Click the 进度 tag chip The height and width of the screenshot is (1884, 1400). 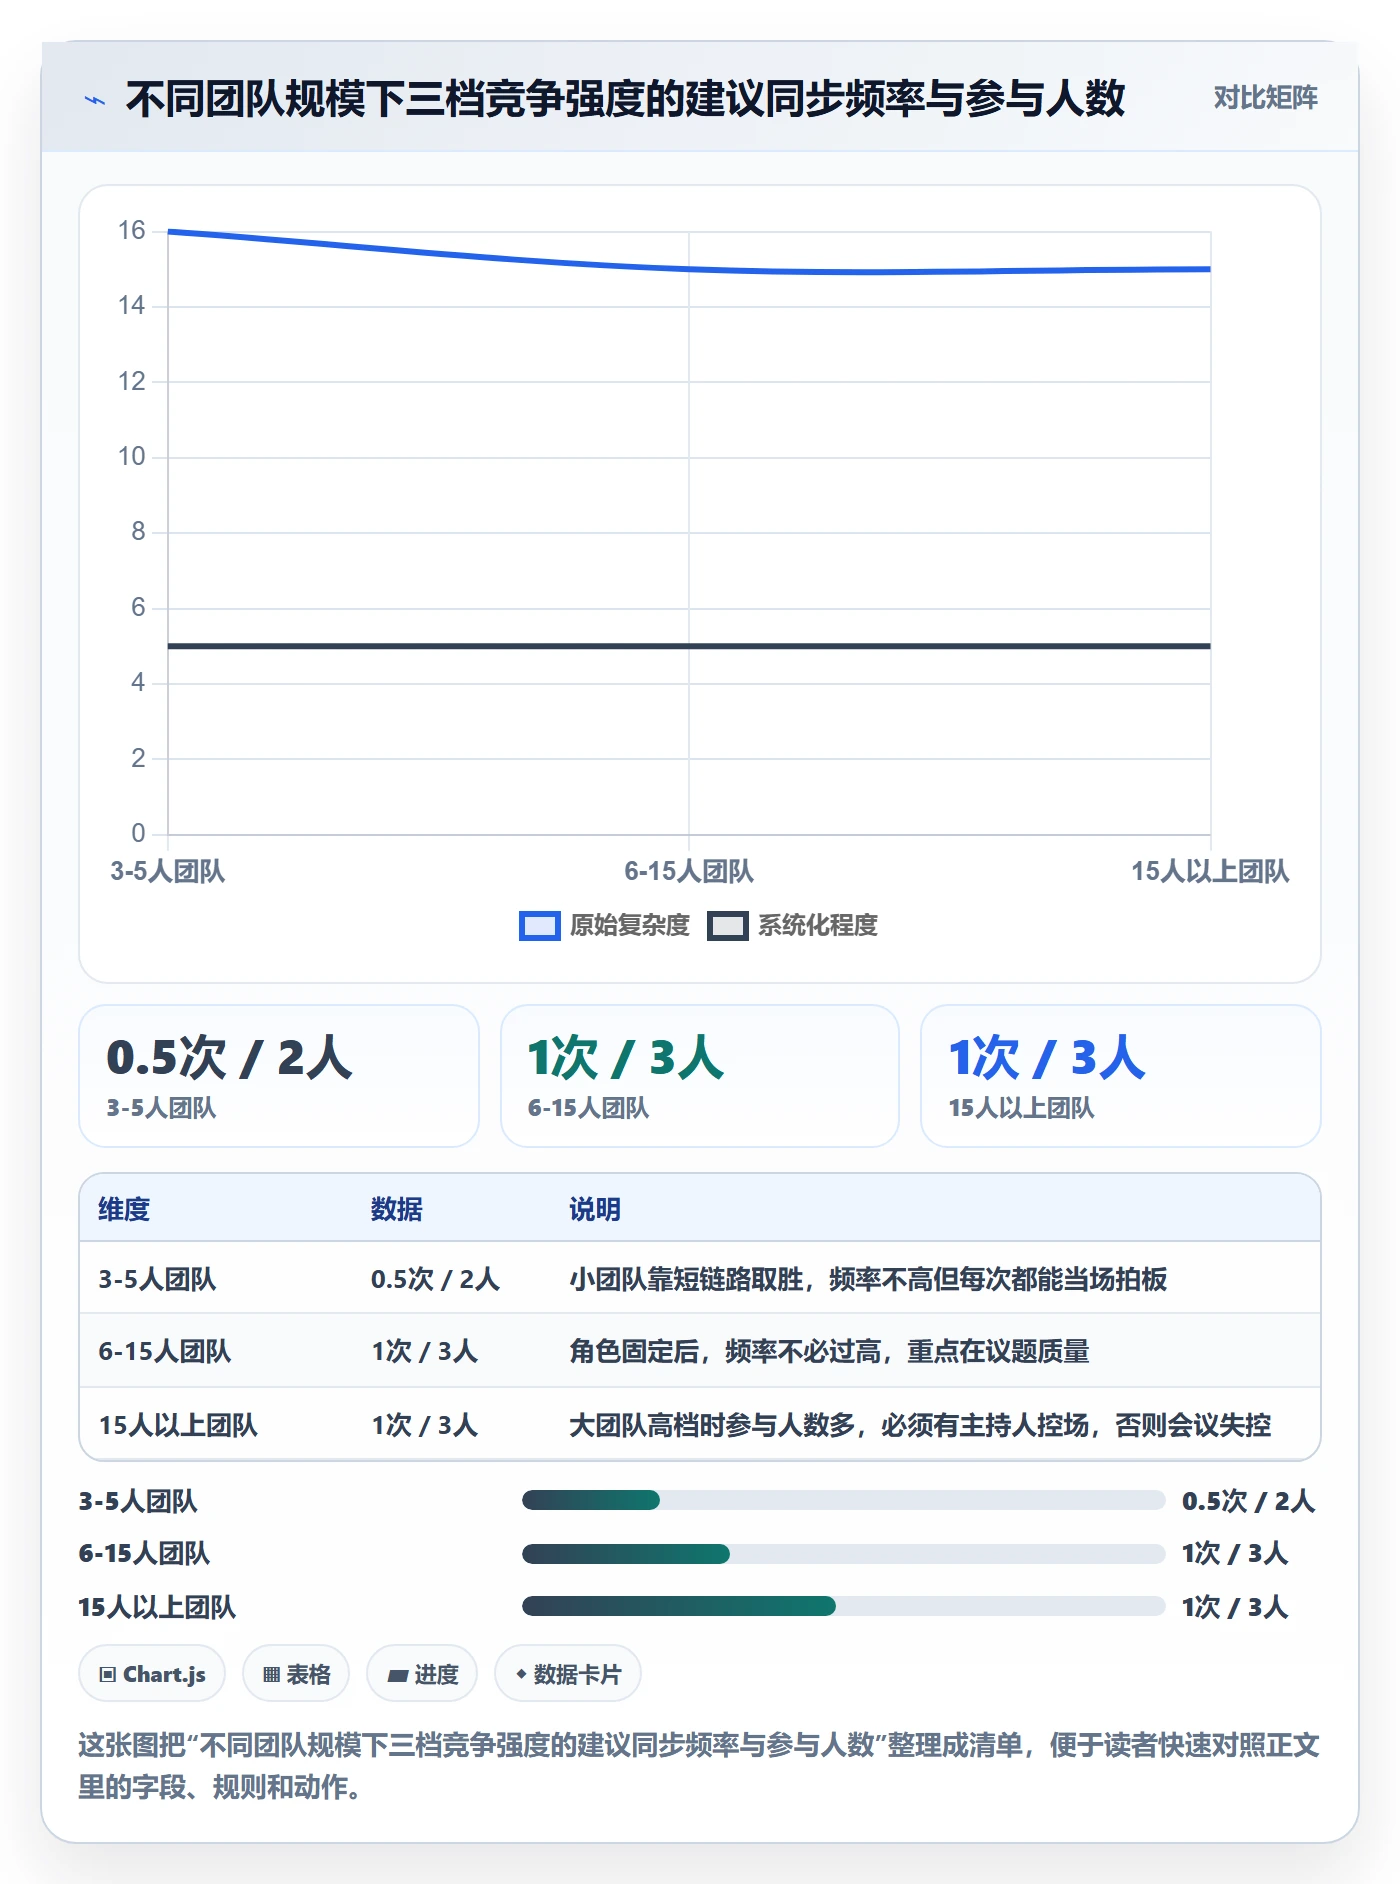pyautogui.click(x=422, y=1674)
